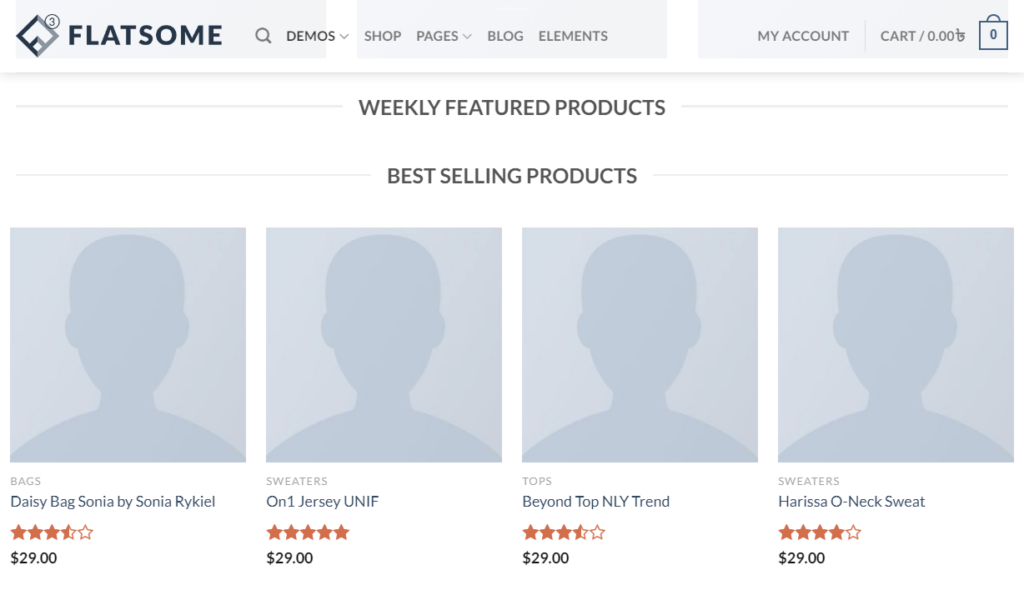
Task: Open the site search icon
Action: click(262, 34)
